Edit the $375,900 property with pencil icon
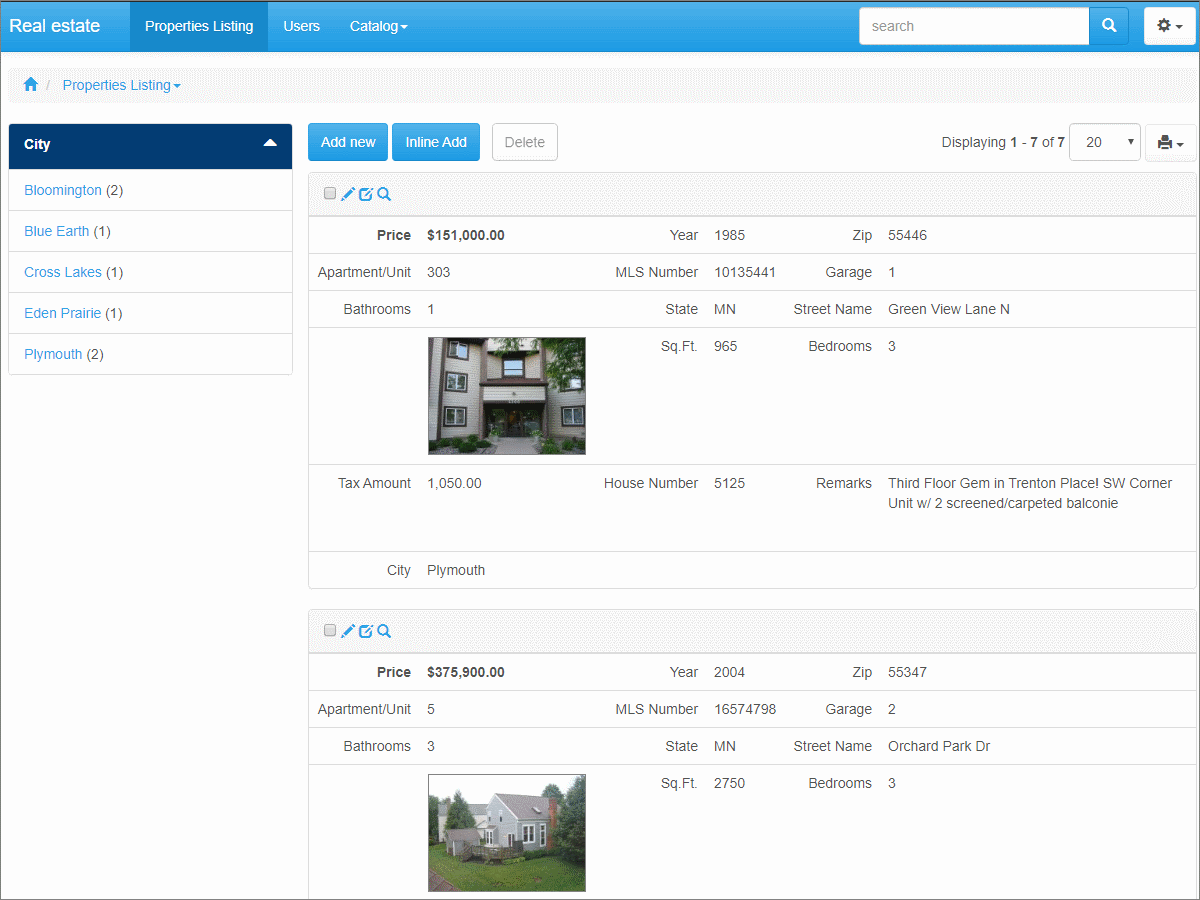 348,631
